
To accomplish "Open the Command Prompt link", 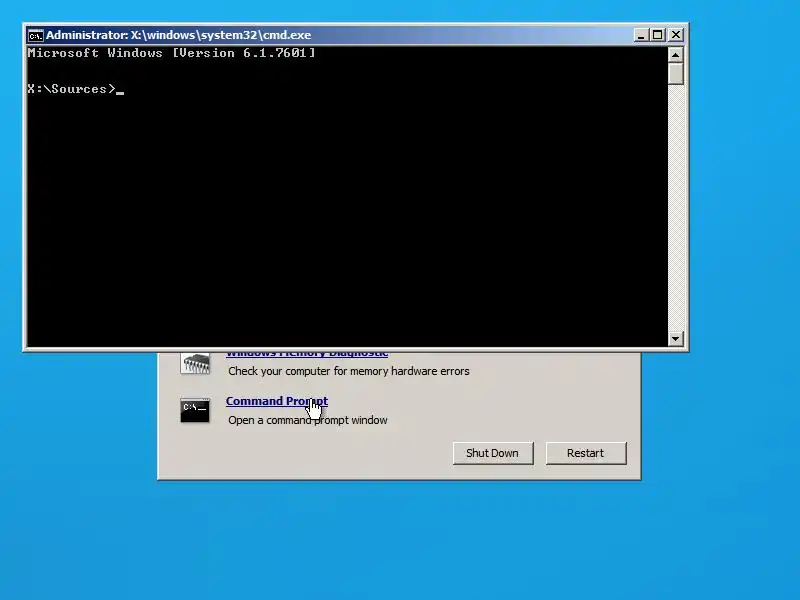I will 277,401.
